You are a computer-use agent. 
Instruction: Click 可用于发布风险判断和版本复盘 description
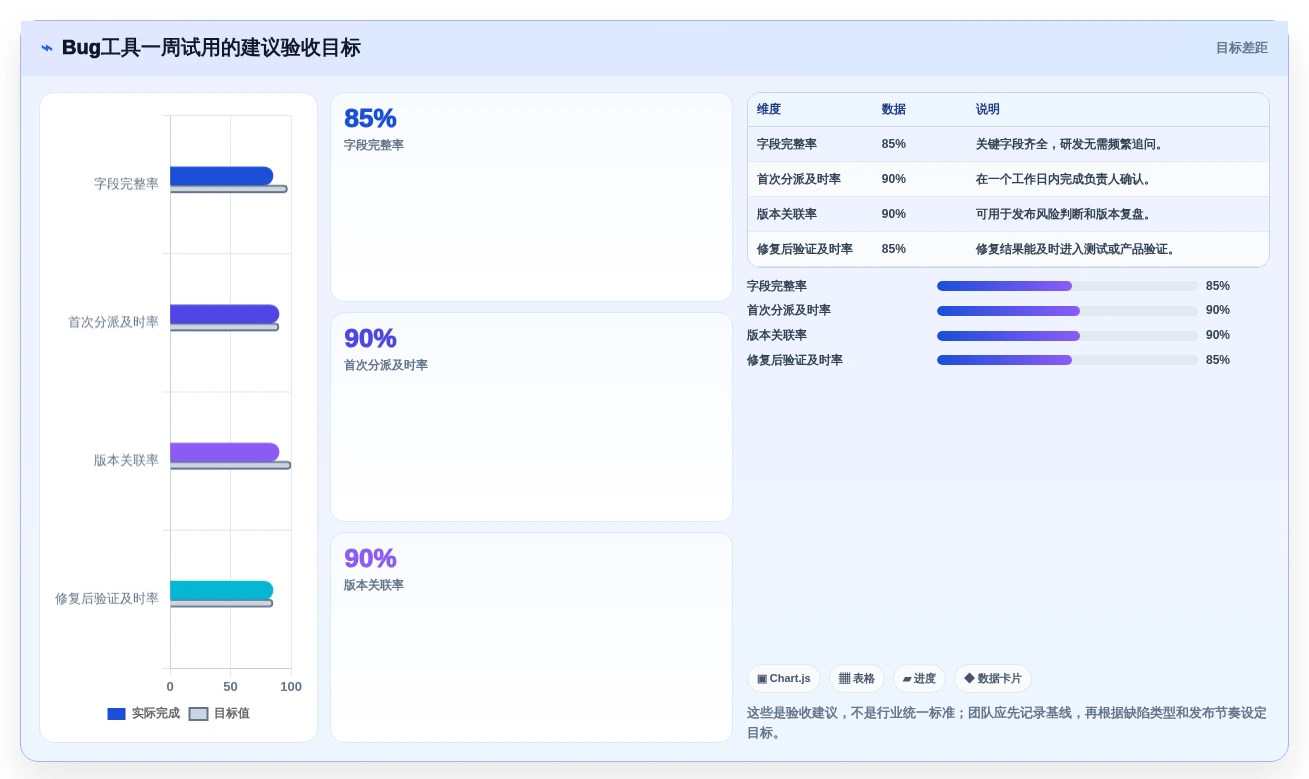point(1064,214)
